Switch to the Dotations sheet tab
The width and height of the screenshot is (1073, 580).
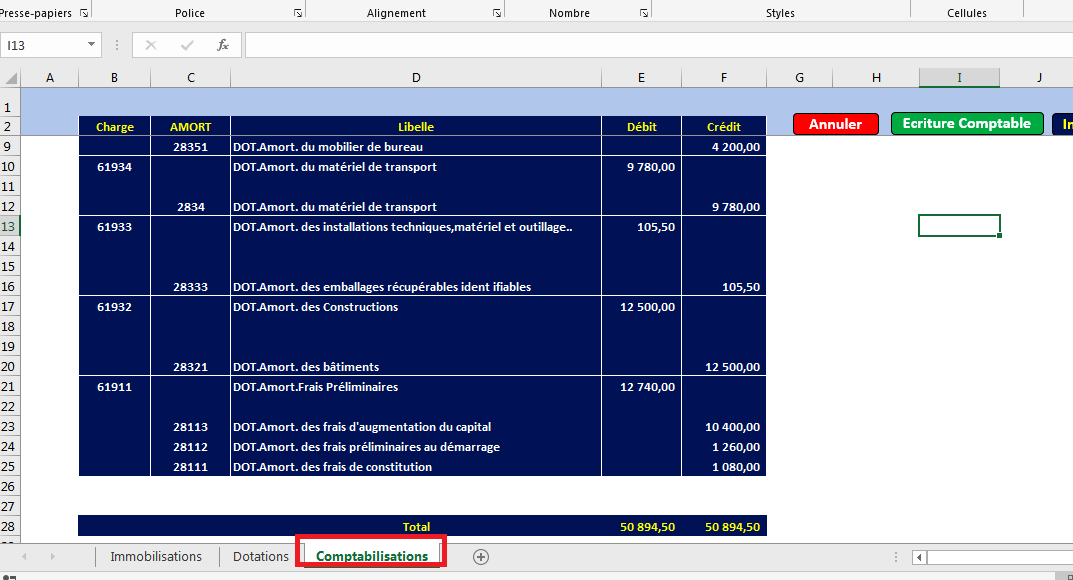coord(259,556)
